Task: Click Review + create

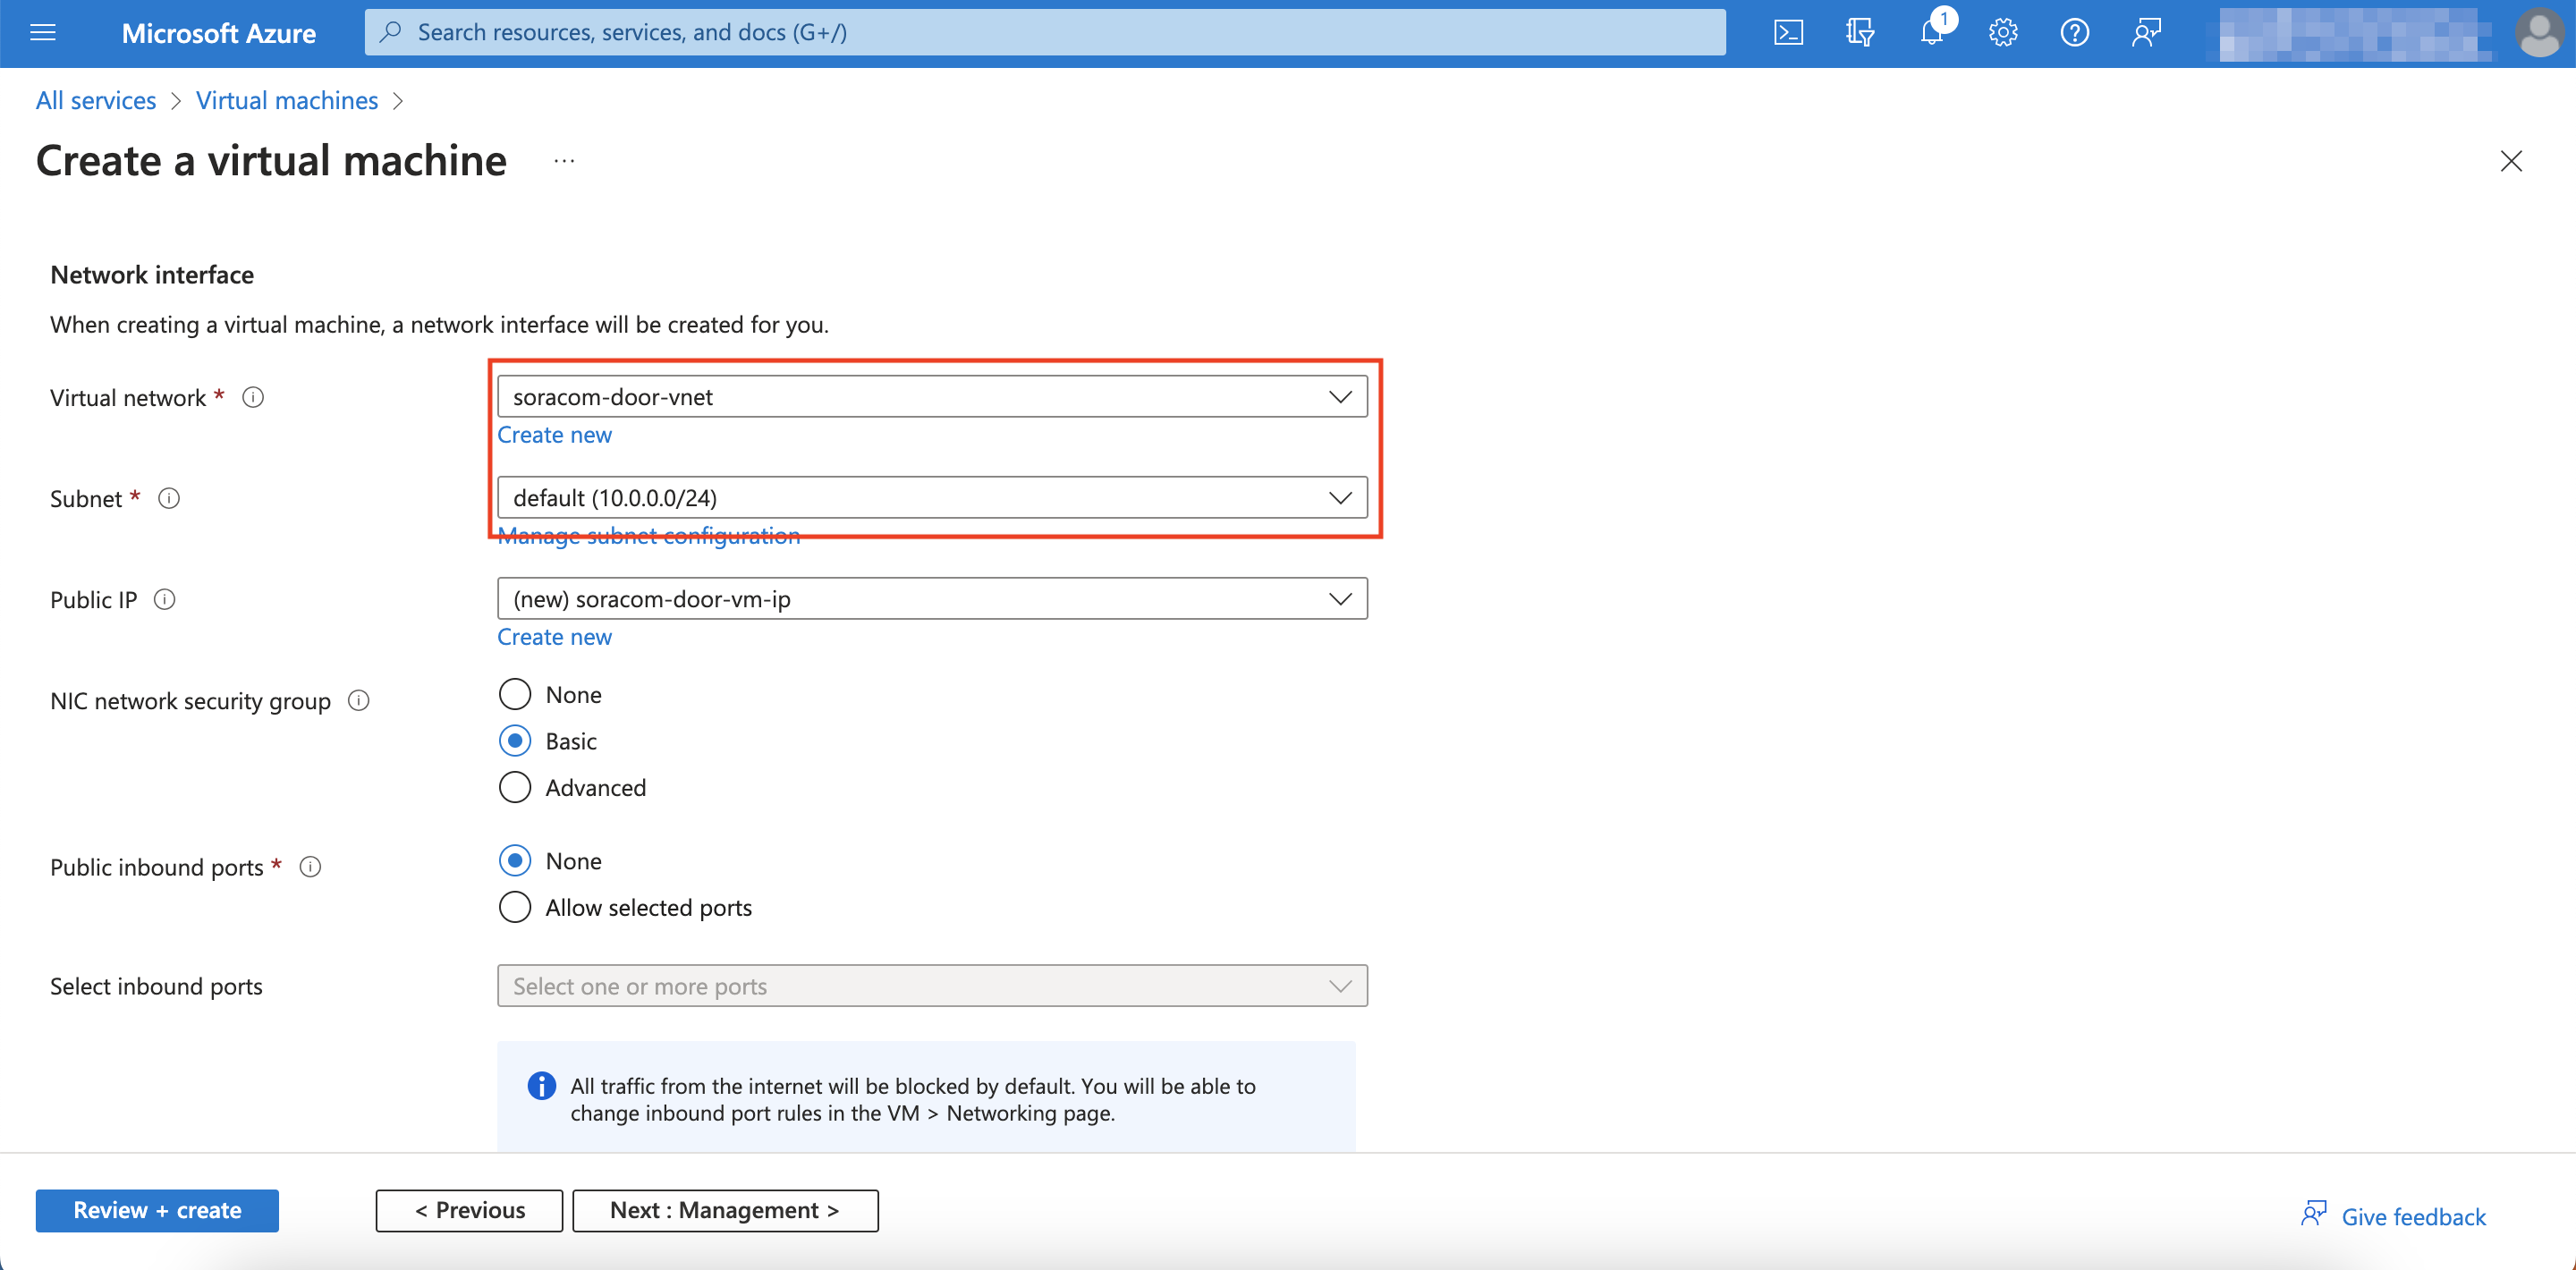Action: [x=156, y=1210]
